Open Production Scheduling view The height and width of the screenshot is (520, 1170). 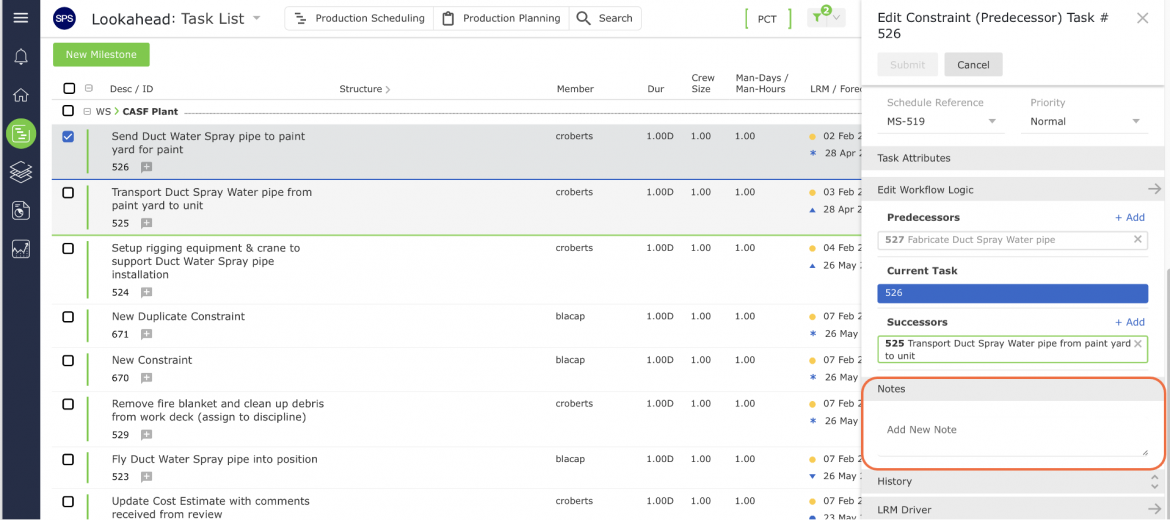click(x=360, y=18)
